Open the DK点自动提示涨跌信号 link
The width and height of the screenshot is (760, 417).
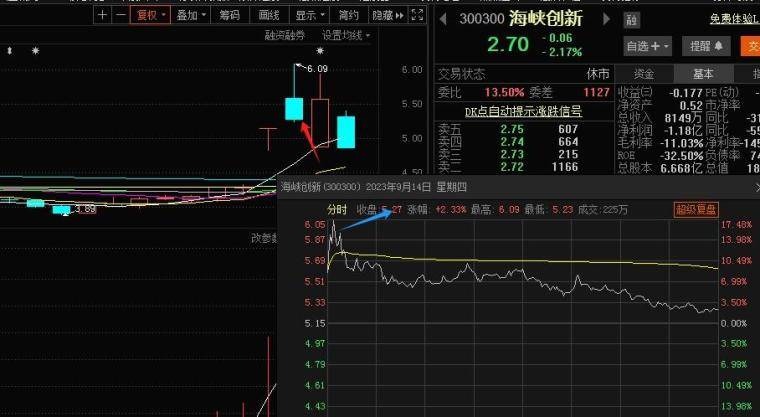523,112
